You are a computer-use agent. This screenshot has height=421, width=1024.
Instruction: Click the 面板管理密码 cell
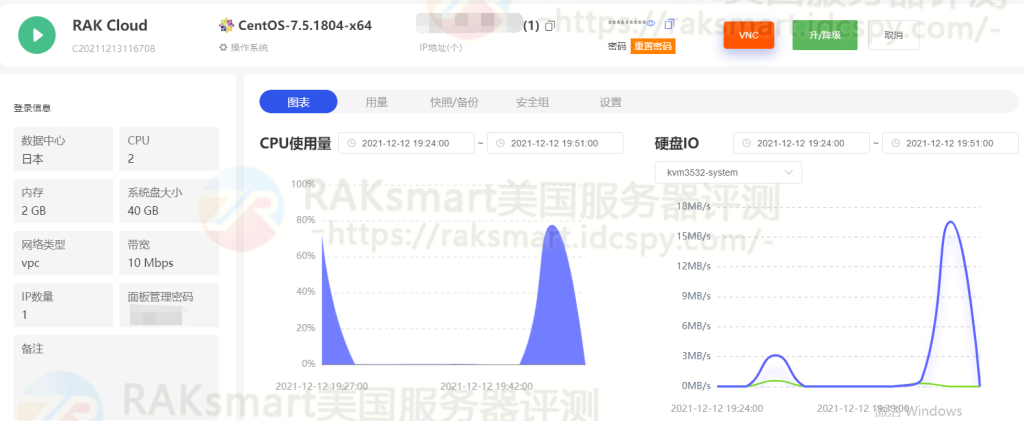169,305
